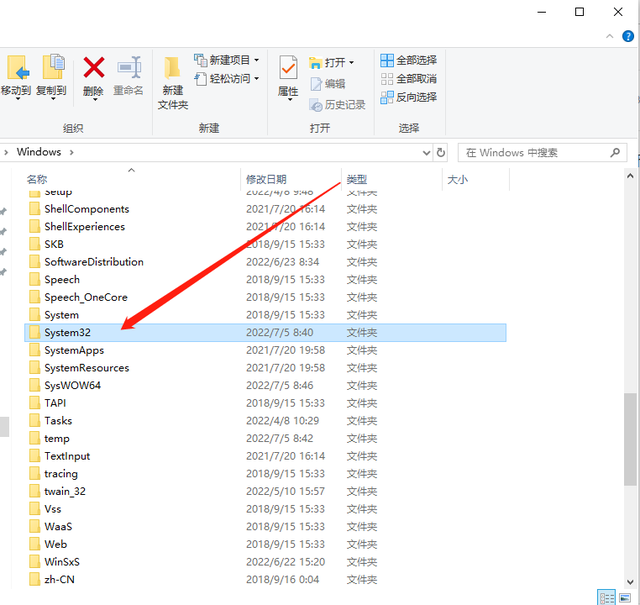Viewport: 640px width, 605px height.
Task: Open the address bar history dropdown
Action: 426,153
